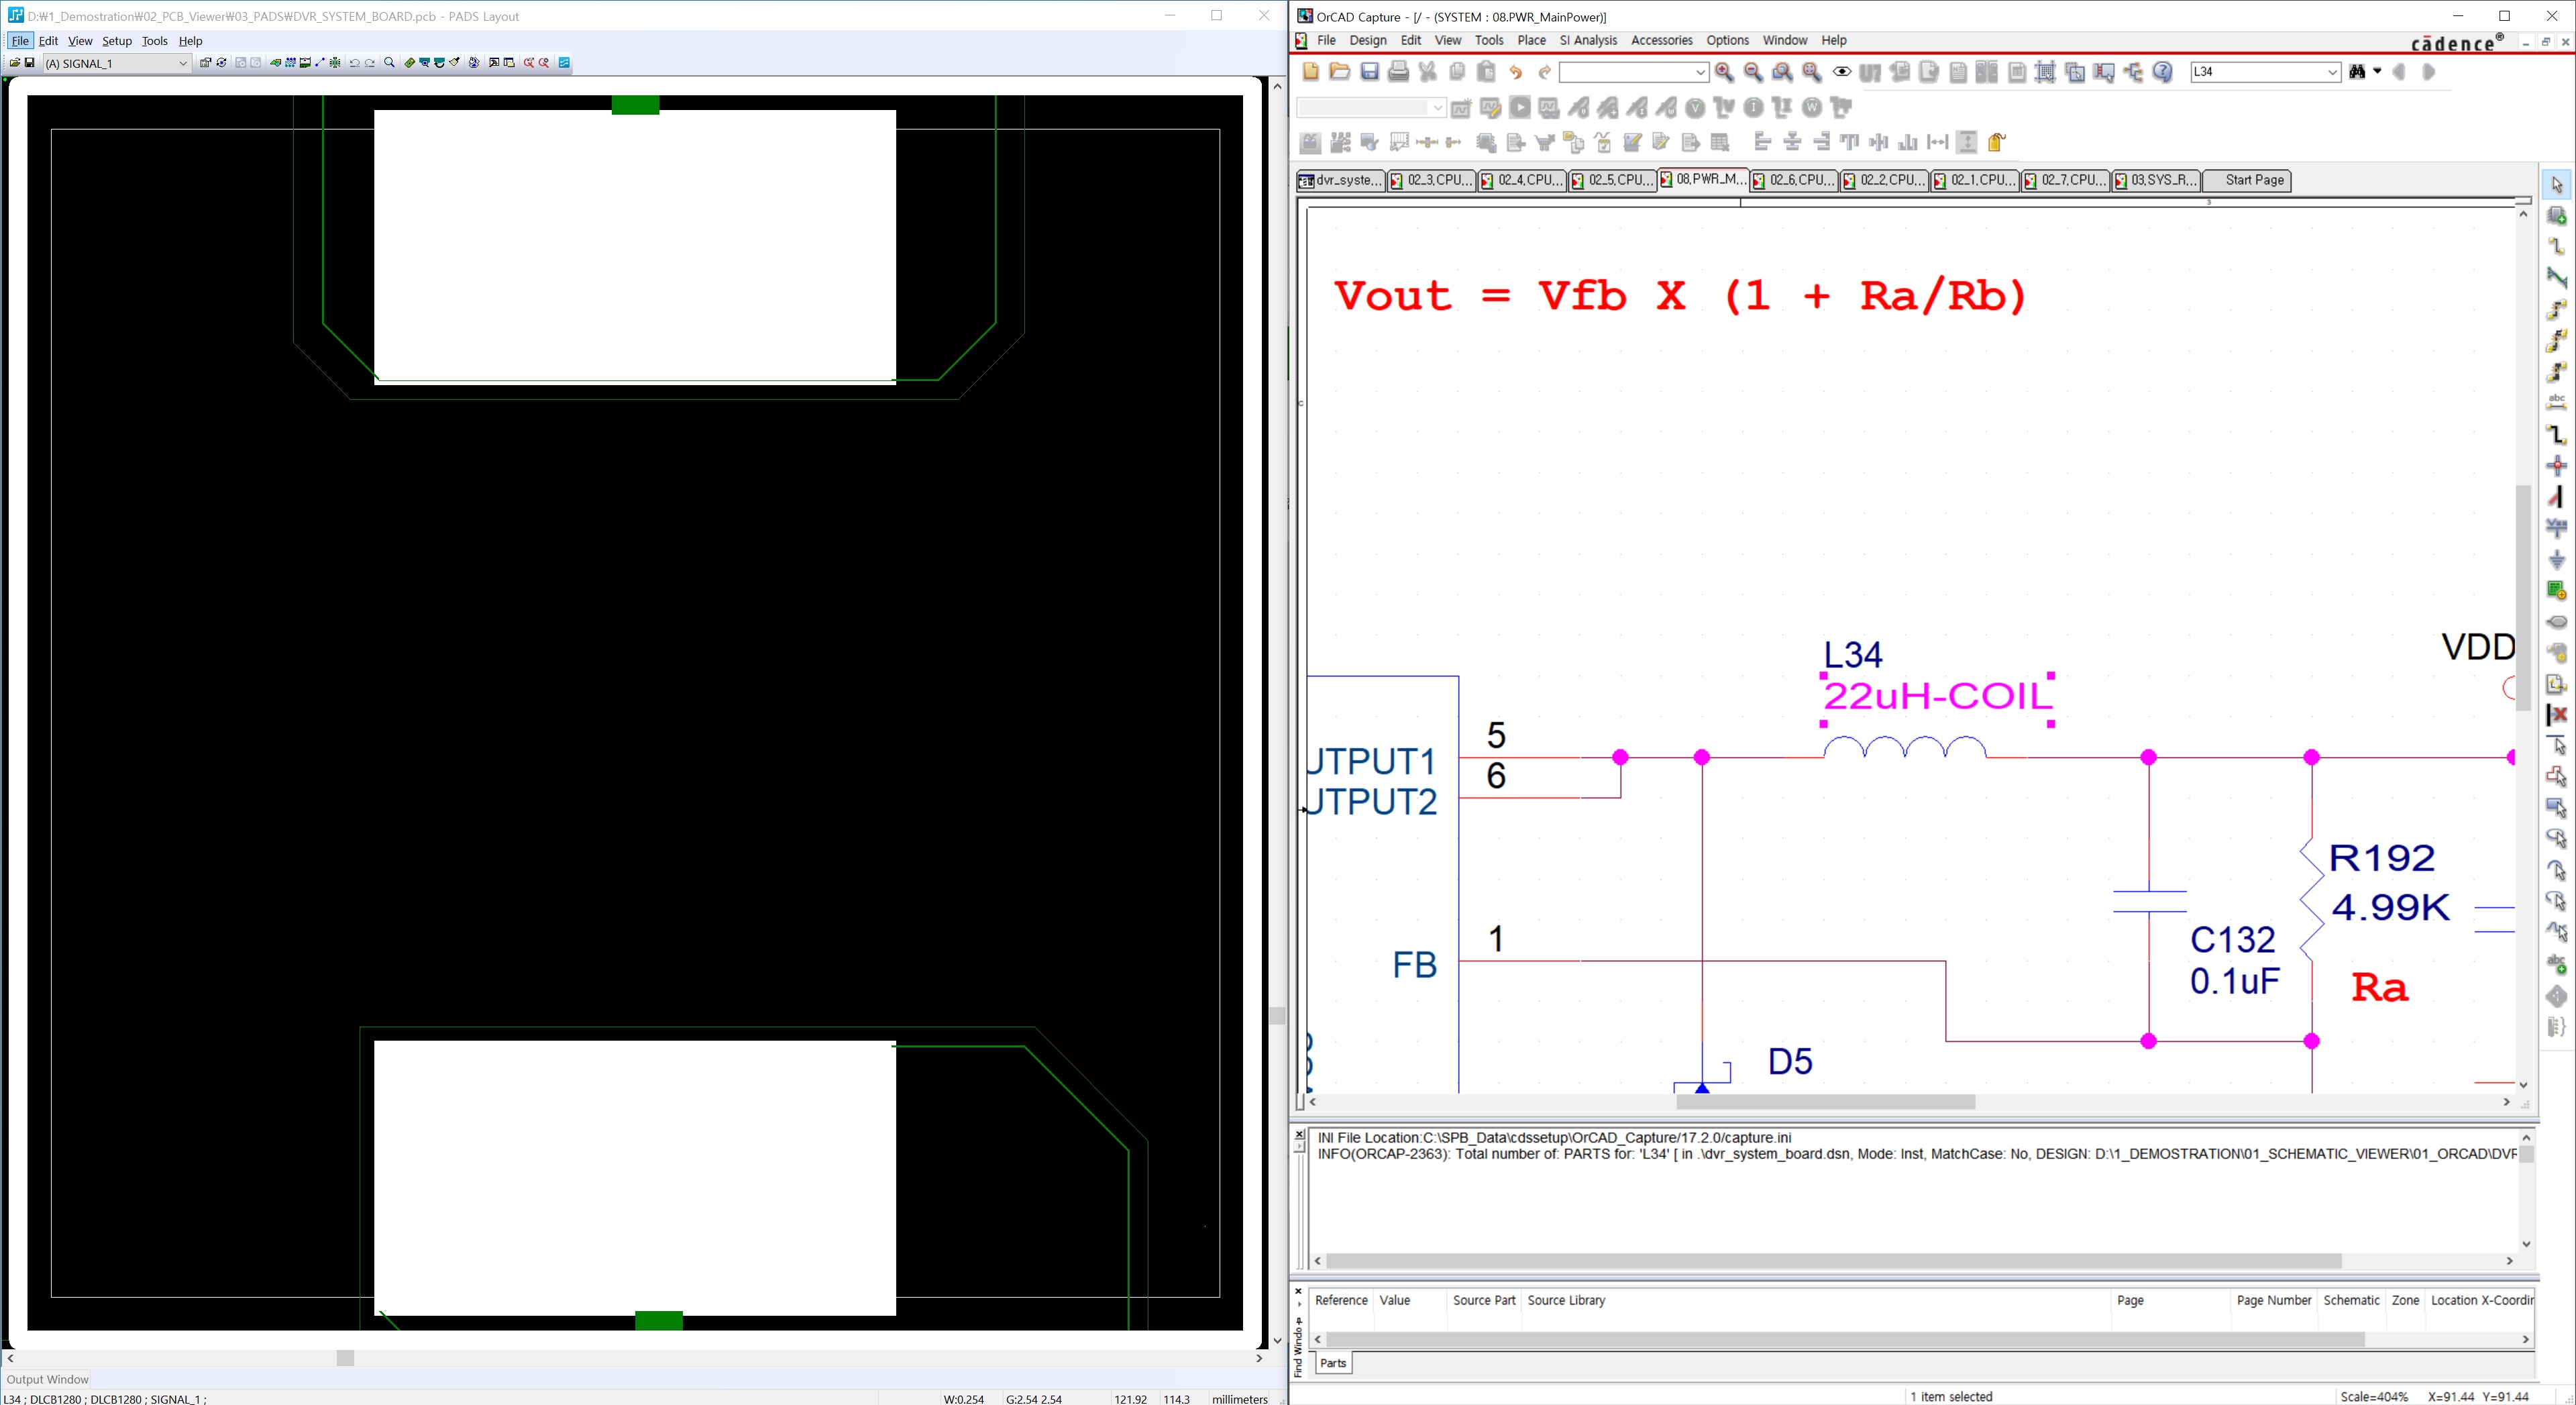Select the Place Wire tool in right palette

tap(2557, 246)
